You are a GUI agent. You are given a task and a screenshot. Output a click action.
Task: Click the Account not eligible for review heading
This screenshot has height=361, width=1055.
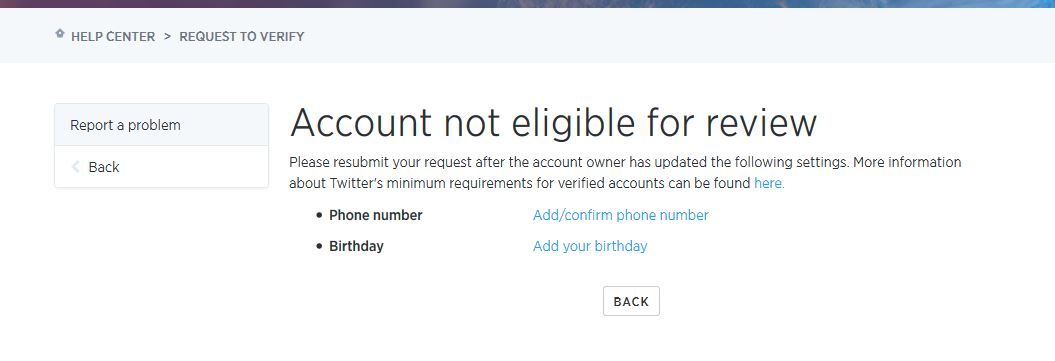click(x=553, y=123)
